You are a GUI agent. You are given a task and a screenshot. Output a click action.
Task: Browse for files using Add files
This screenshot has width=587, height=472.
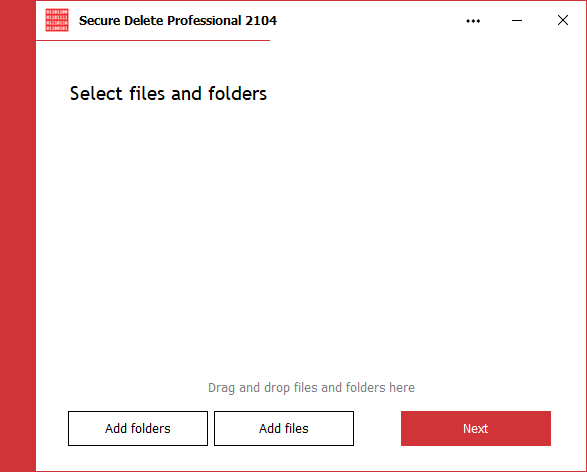click(284, 429)
